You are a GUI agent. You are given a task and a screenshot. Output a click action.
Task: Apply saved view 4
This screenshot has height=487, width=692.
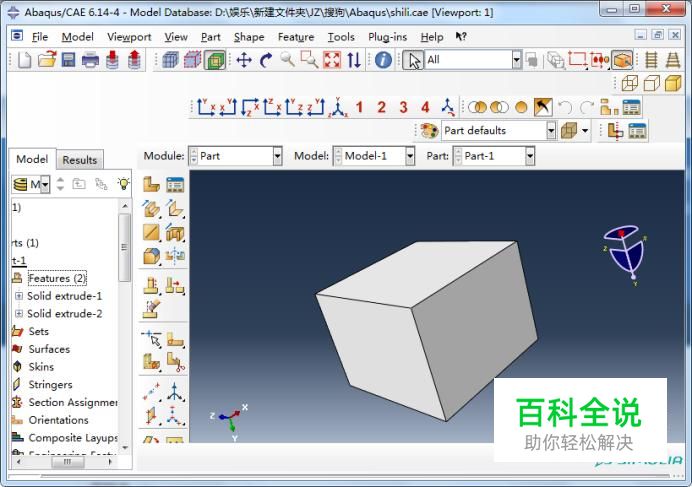425,107
